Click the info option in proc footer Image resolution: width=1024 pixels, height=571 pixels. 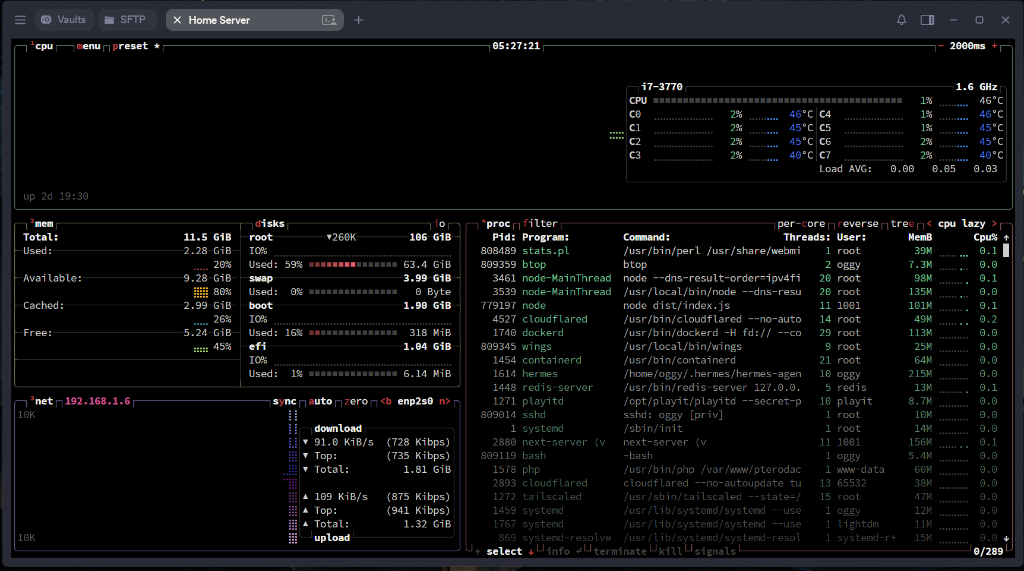click(558, 551)
